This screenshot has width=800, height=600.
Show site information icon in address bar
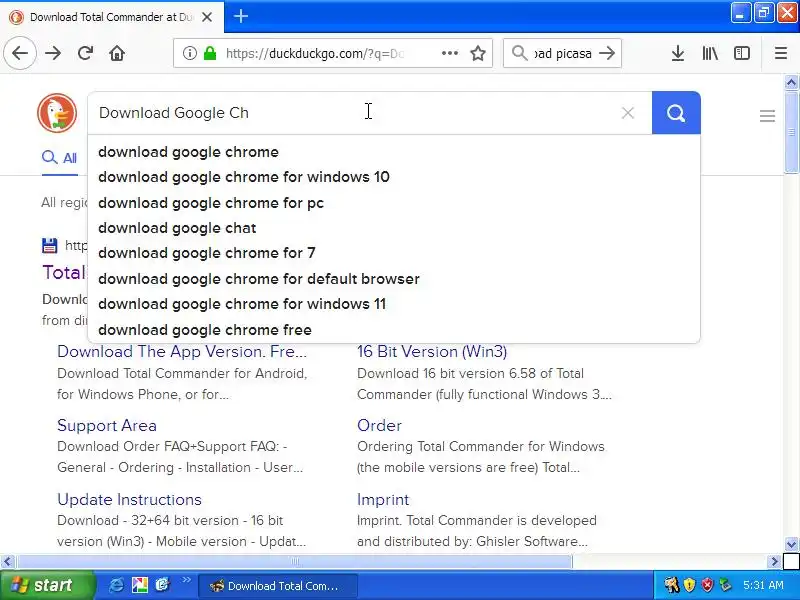pyautogui.click(x=189, y=53)
